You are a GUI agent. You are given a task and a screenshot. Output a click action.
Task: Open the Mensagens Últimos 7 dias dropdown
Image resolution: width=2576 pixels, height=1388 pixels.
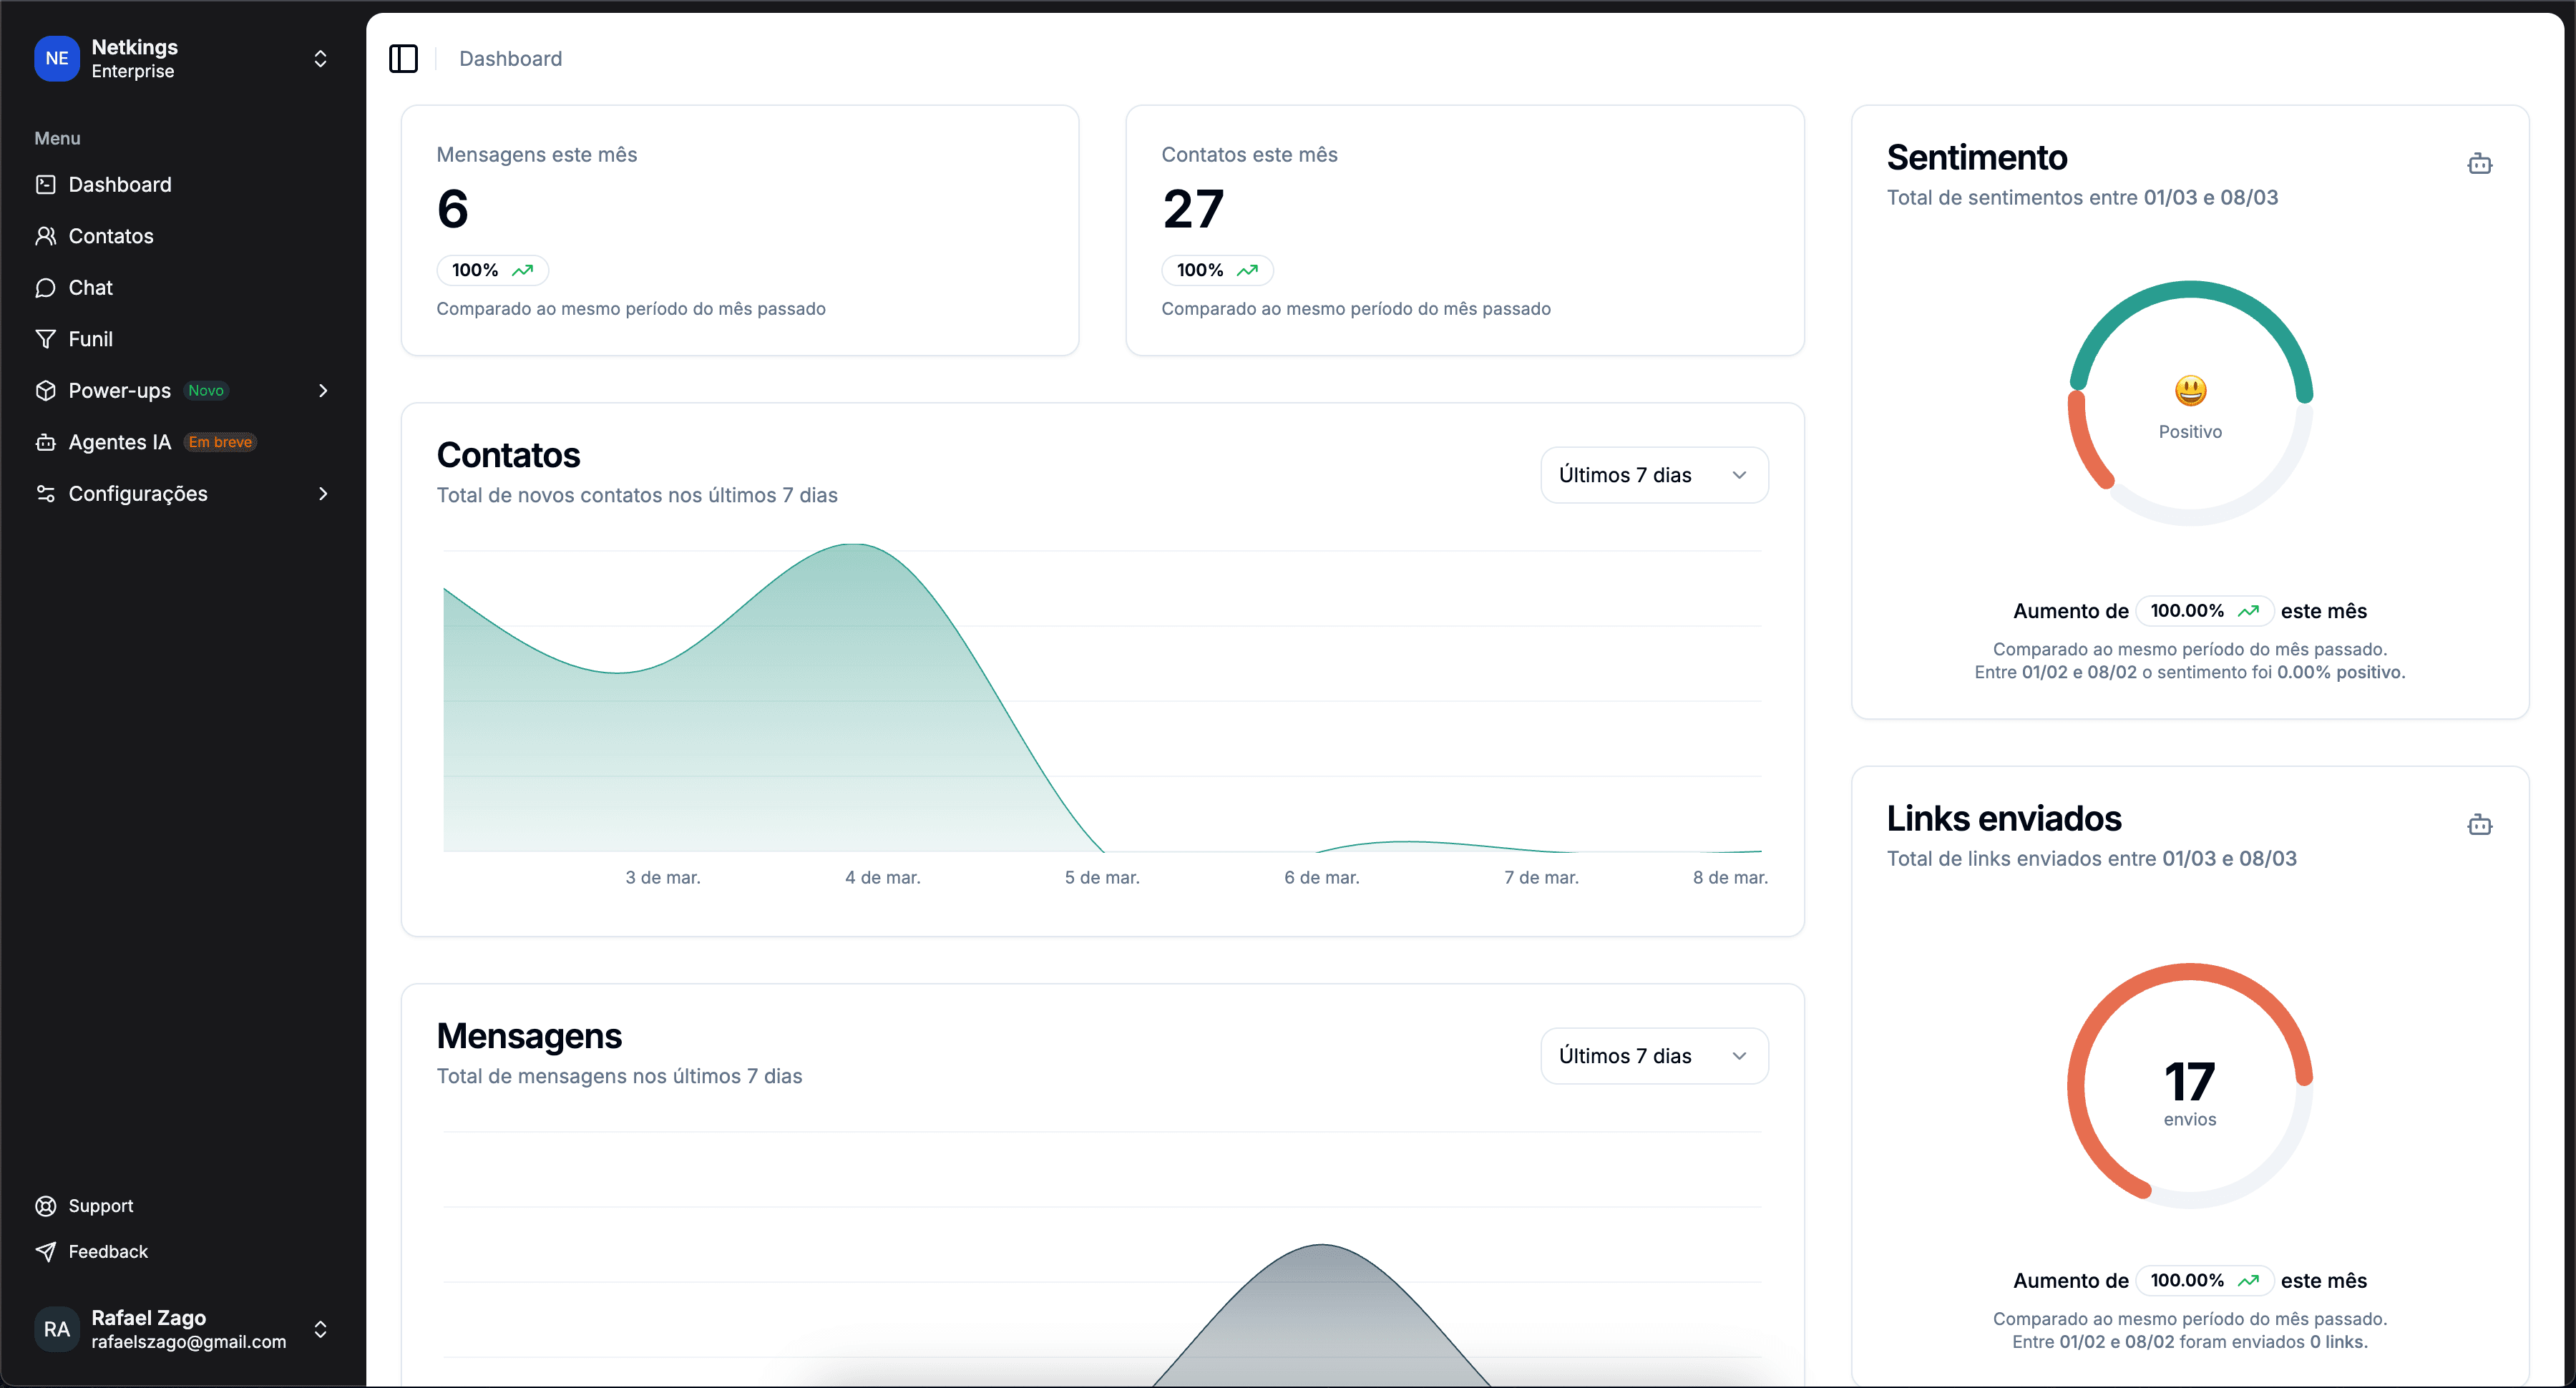pyautogui.click(x=1653, y=1056)
